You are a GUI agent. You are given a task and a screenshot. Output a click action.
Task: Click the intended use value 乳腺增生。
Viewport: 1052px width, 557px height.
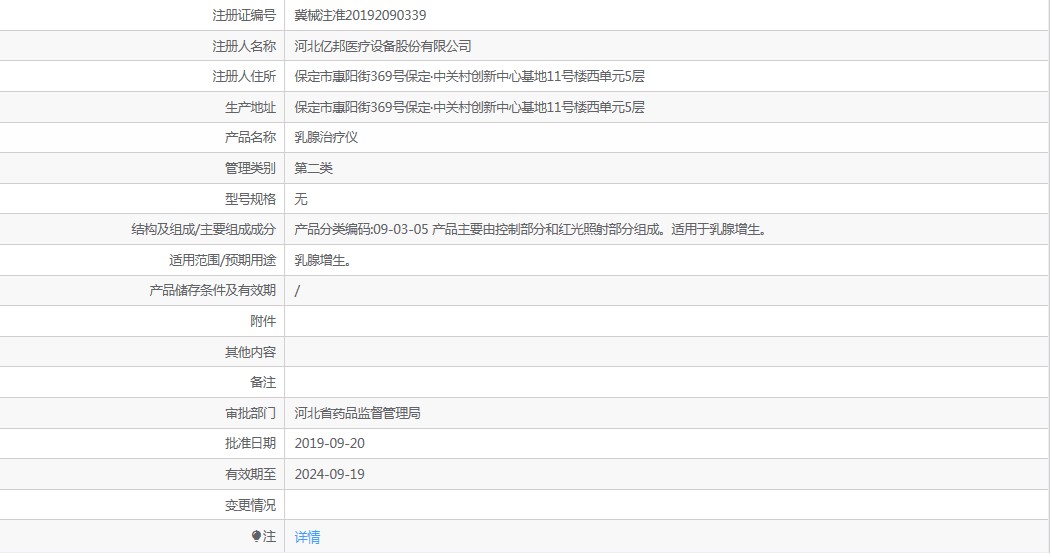(323, 260)
